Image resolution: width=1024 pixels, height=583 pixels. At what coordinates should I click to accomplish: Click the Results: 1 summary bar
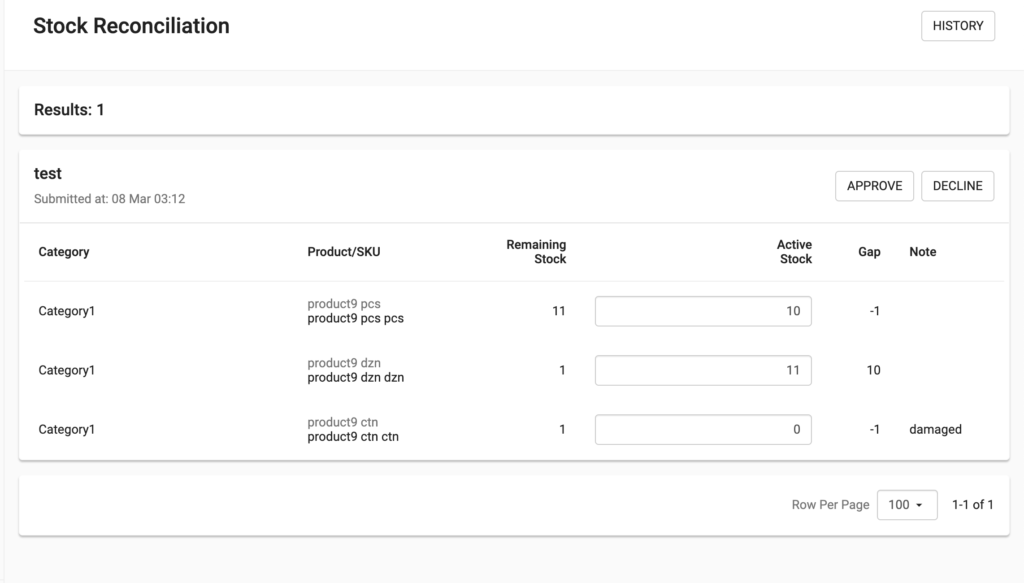click(x=514, y=110)
